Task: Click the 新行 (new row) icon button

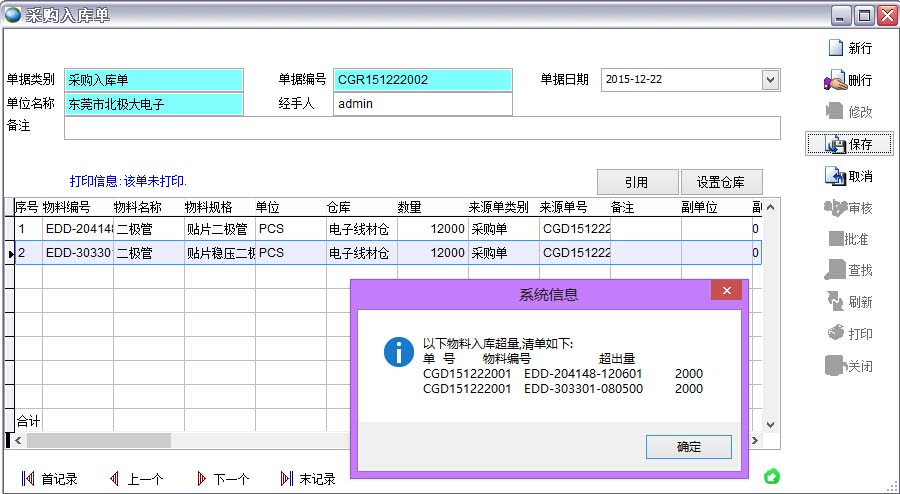Action: click(x=848, y=48)
